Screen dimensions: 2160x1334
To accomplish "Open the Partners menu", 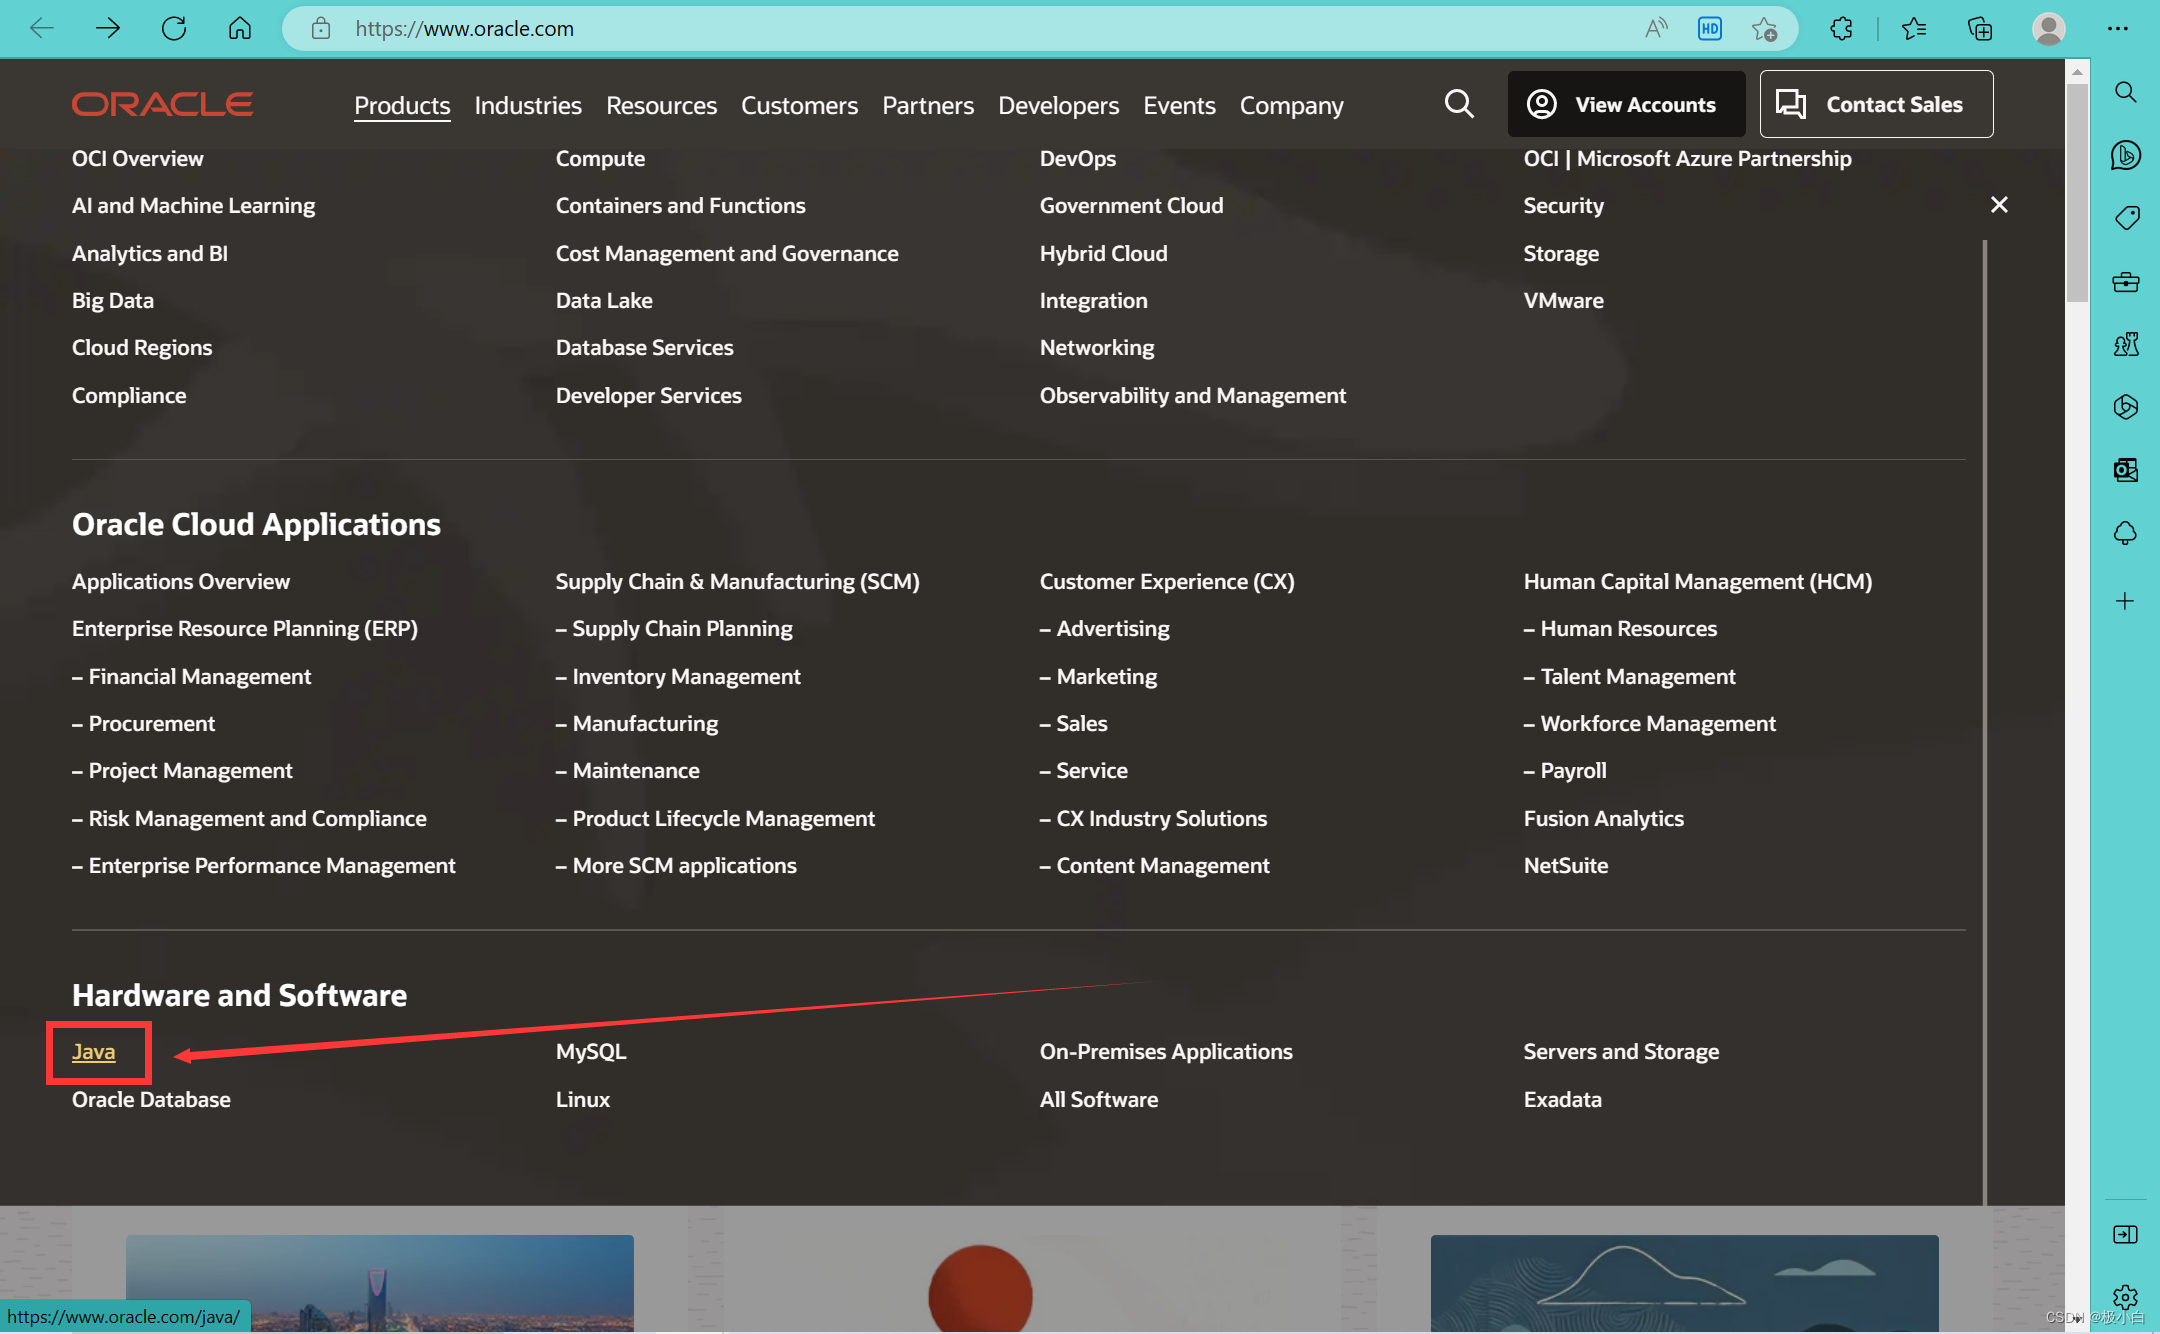I will coord(928,105).
